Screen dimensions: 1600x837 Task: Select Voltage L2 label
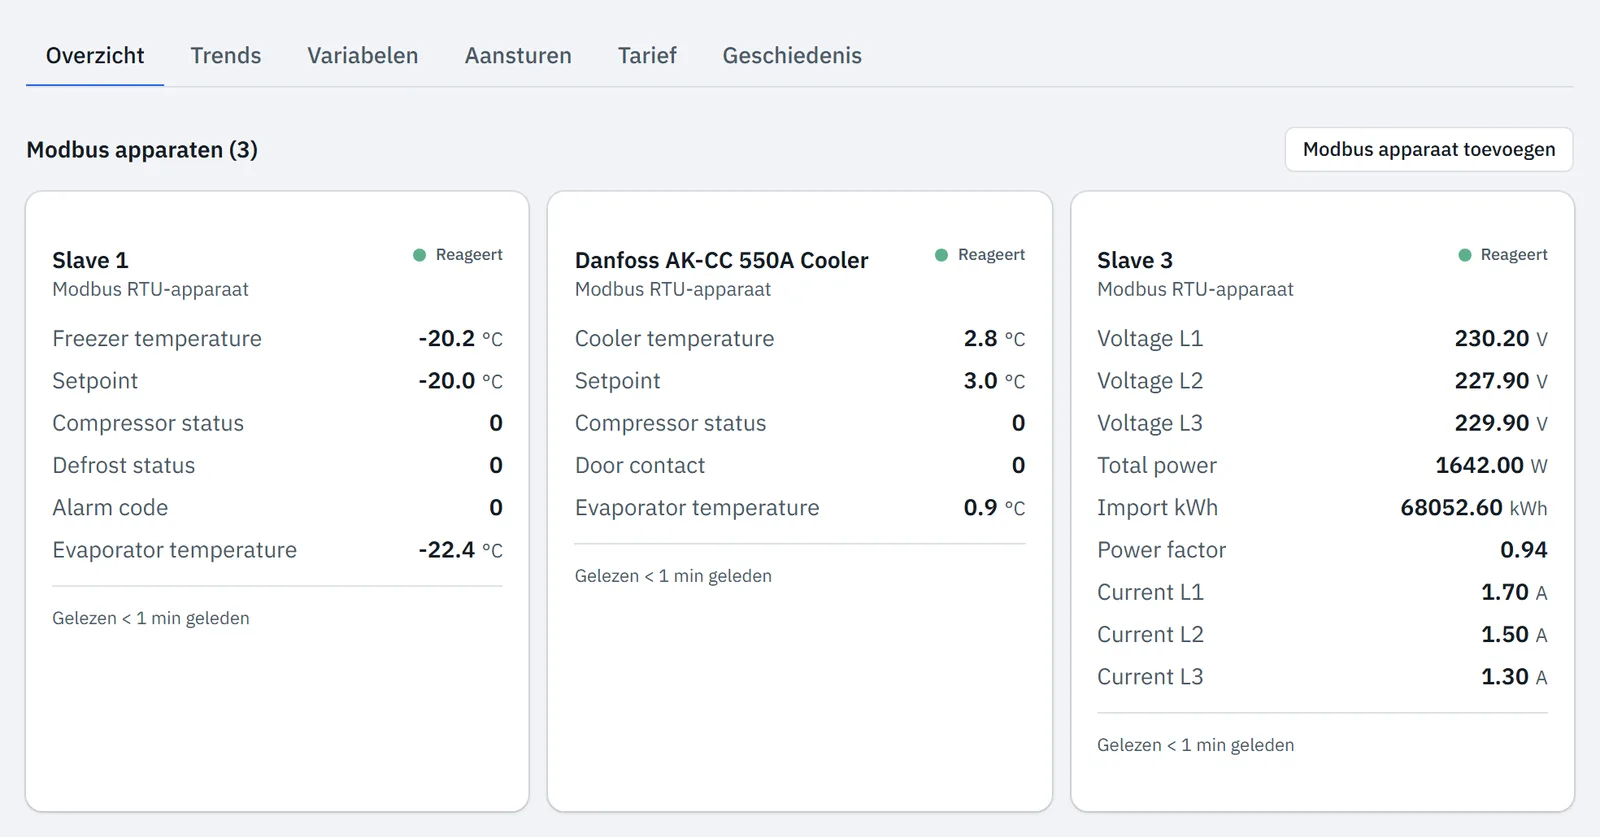(1150, 381)
